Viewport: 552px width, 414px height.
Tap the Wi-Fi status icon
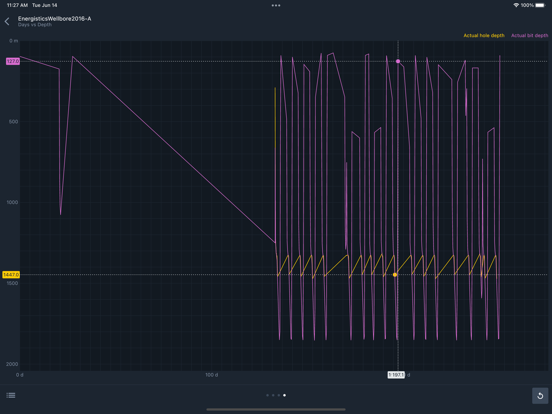click(x=516, y=5)
